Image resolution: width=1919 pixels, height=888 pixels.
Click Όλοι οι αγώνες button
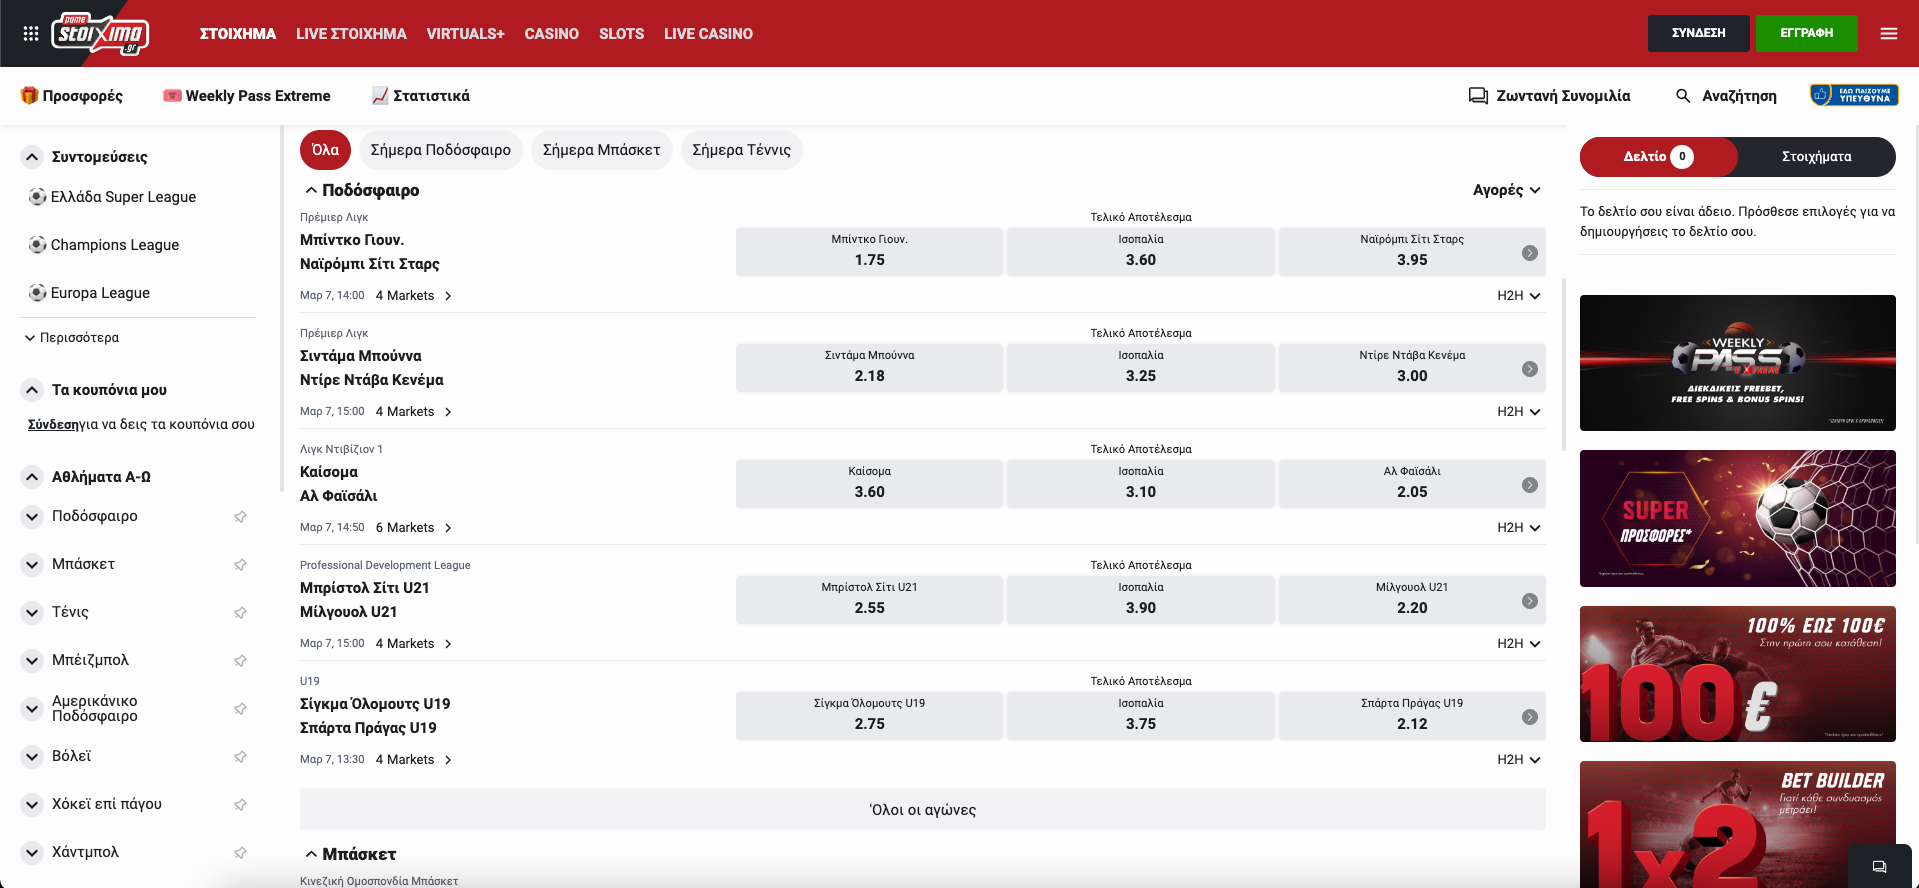tap(922, 810)
